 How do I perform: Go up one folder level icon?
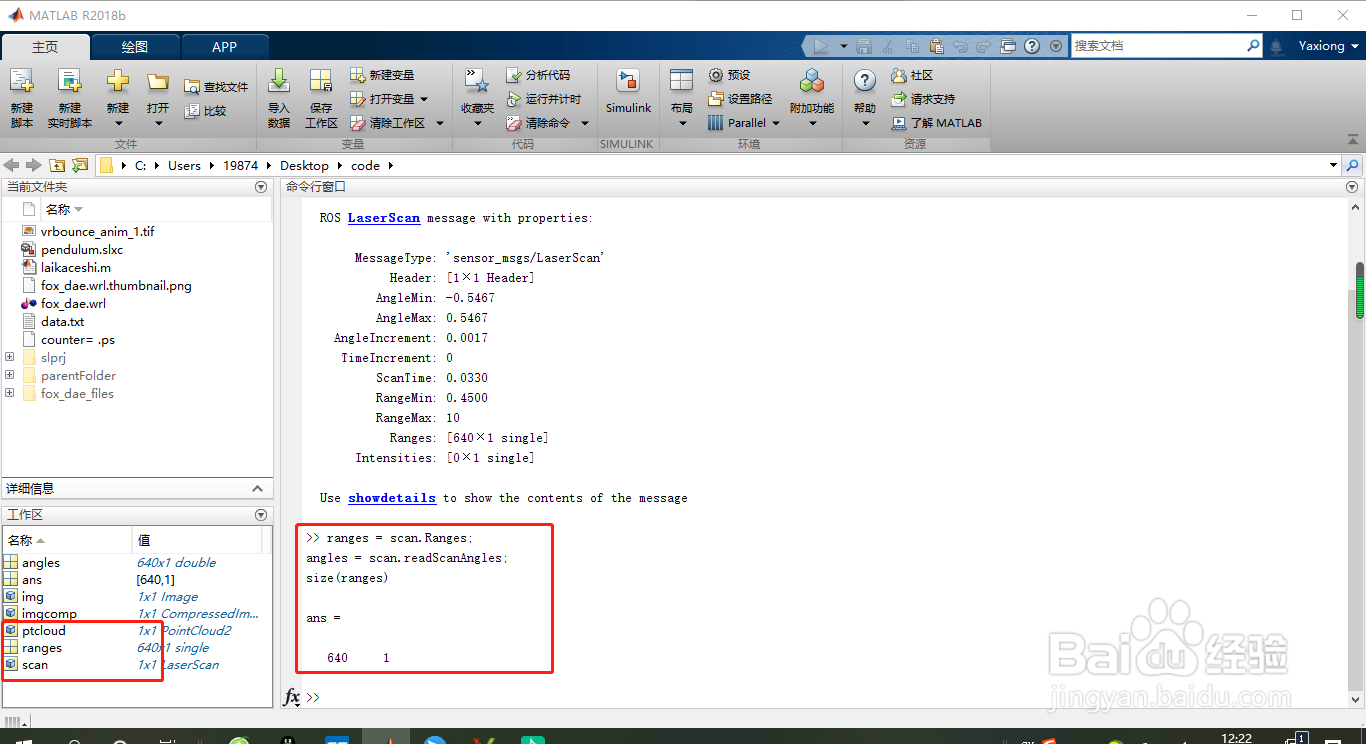tap(57, 165)
